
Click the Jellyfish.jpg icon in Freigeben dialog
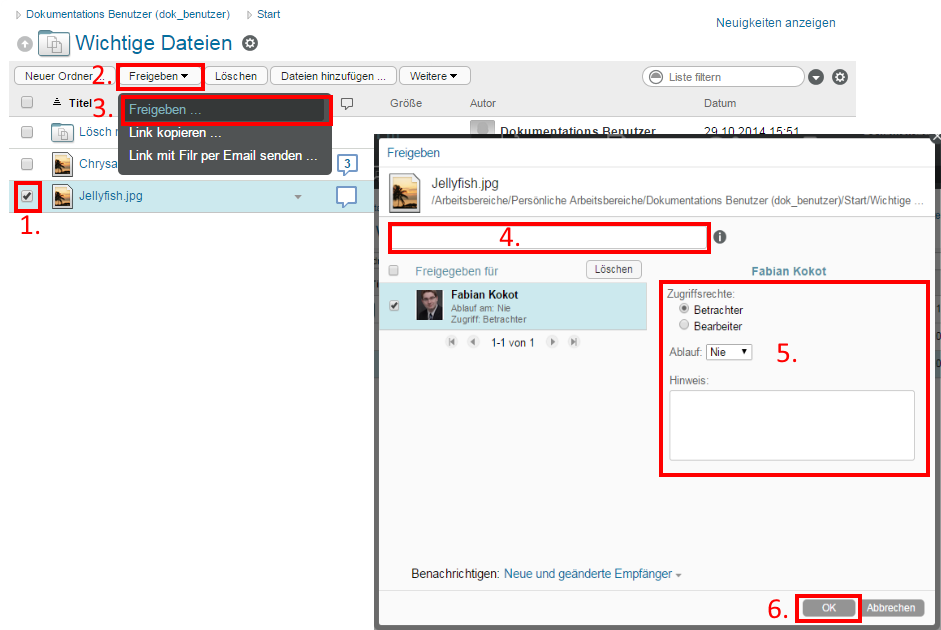click(x=404, y=193)
